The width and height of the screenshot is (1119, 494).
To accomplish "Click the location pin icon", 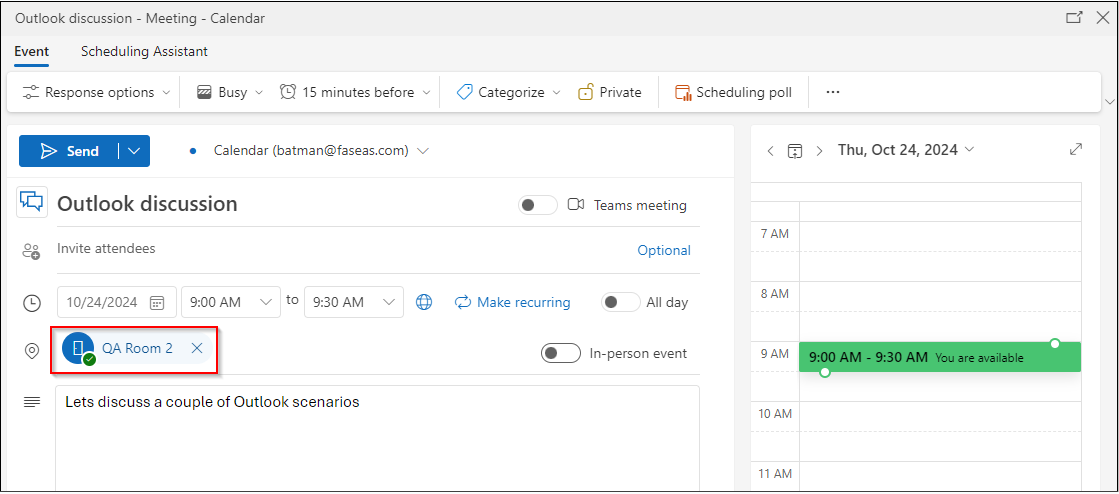I will pos(31,351).
